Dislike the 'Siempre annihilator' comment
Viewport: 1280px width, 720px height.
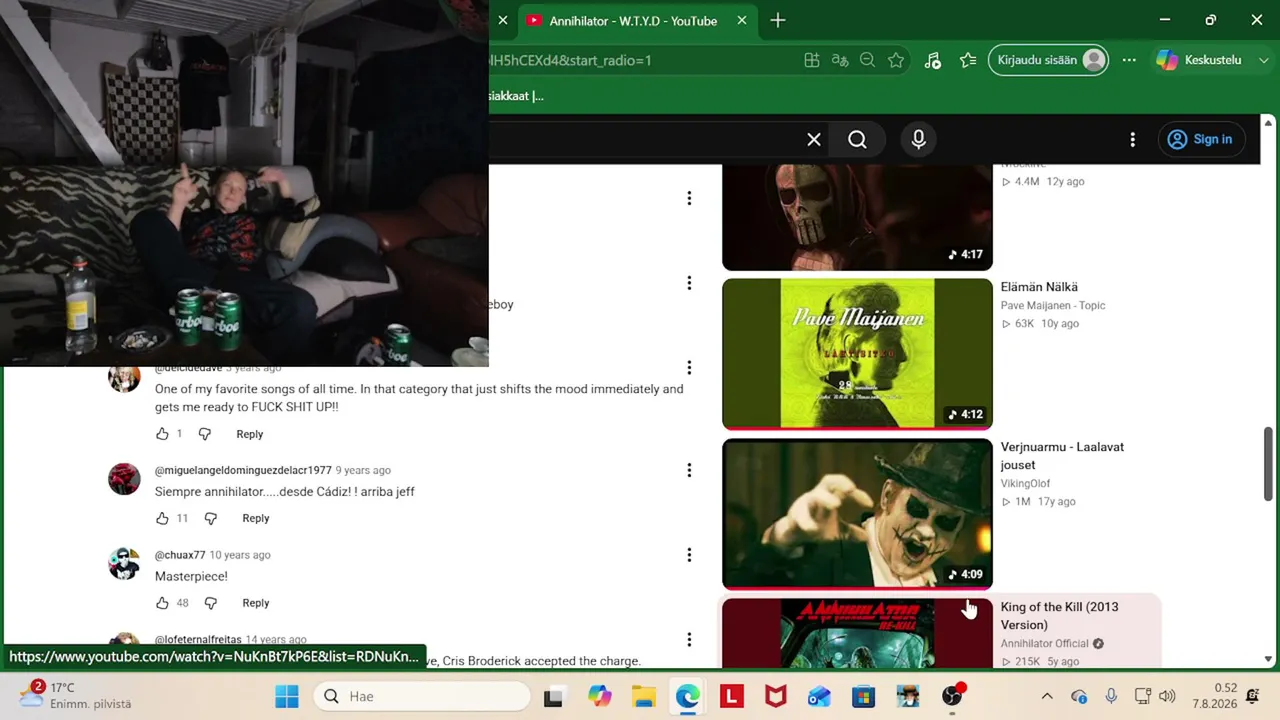coord(210,518)
